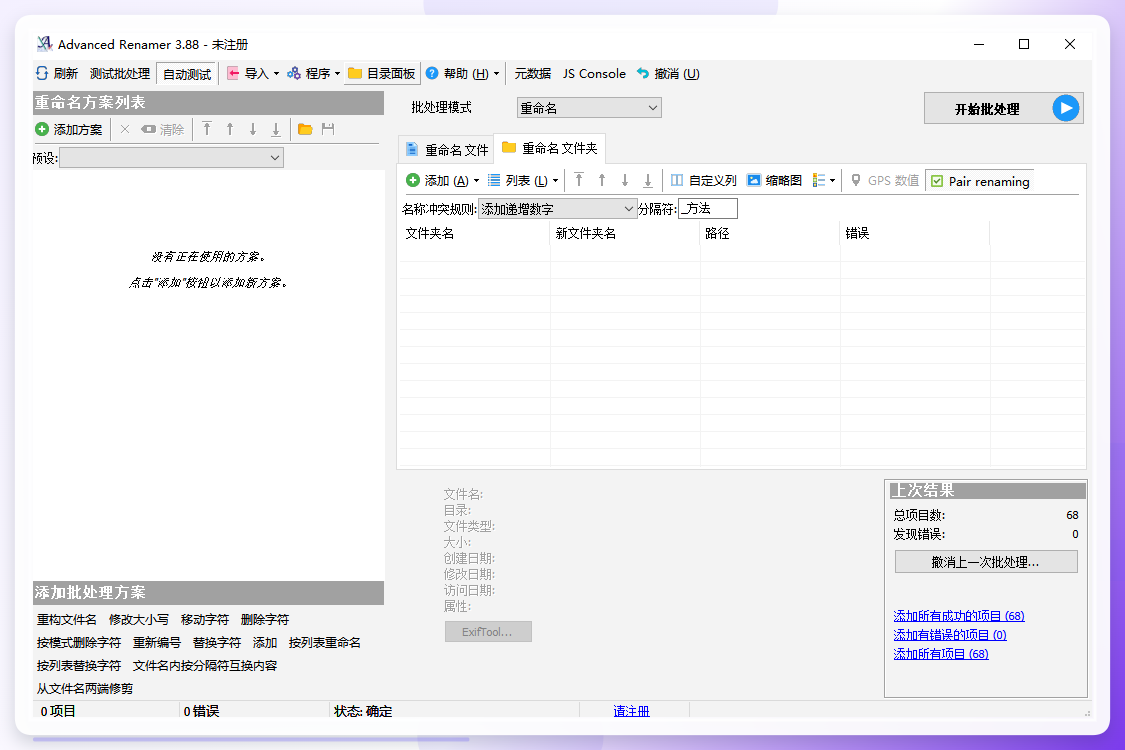Screen dimensions: 1125x750
Task: Click the 添加所有成功的项目 (68) link
Action: [x=959, y=616]
